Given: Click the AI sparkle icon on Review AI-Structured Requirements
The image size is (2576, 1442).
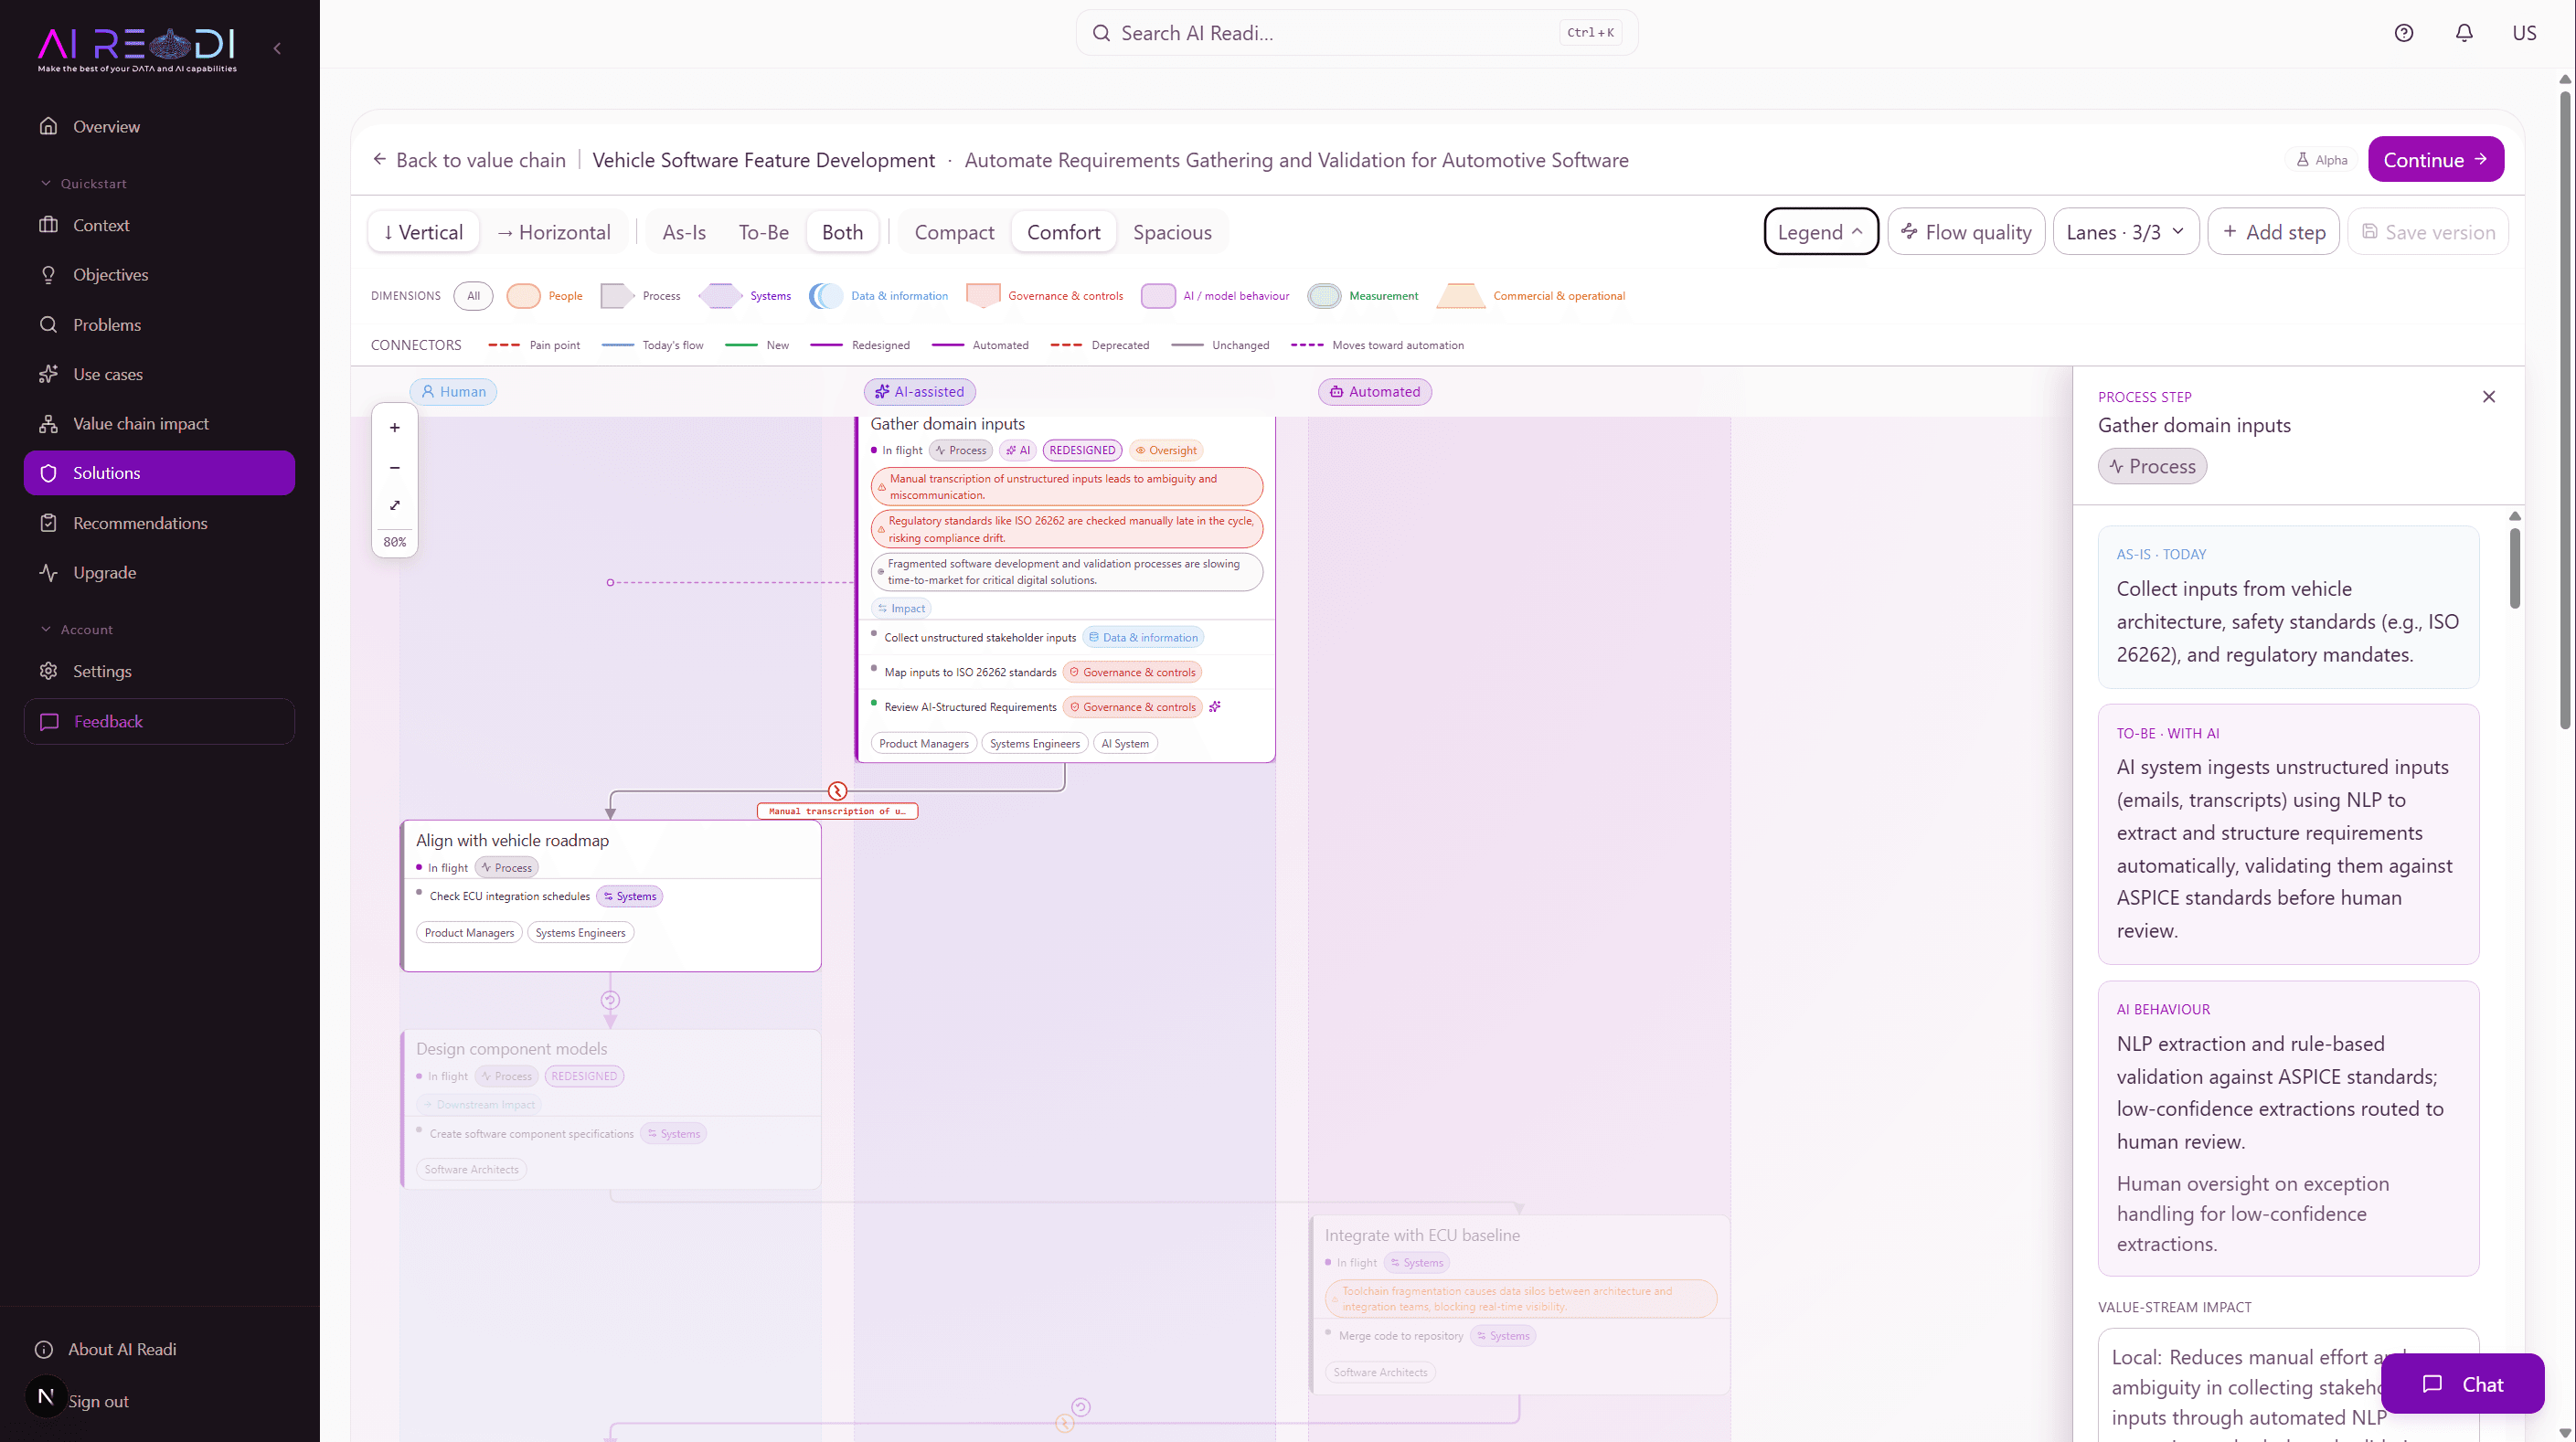Looking at the screenshot, I should click(x=1214, y=707).
